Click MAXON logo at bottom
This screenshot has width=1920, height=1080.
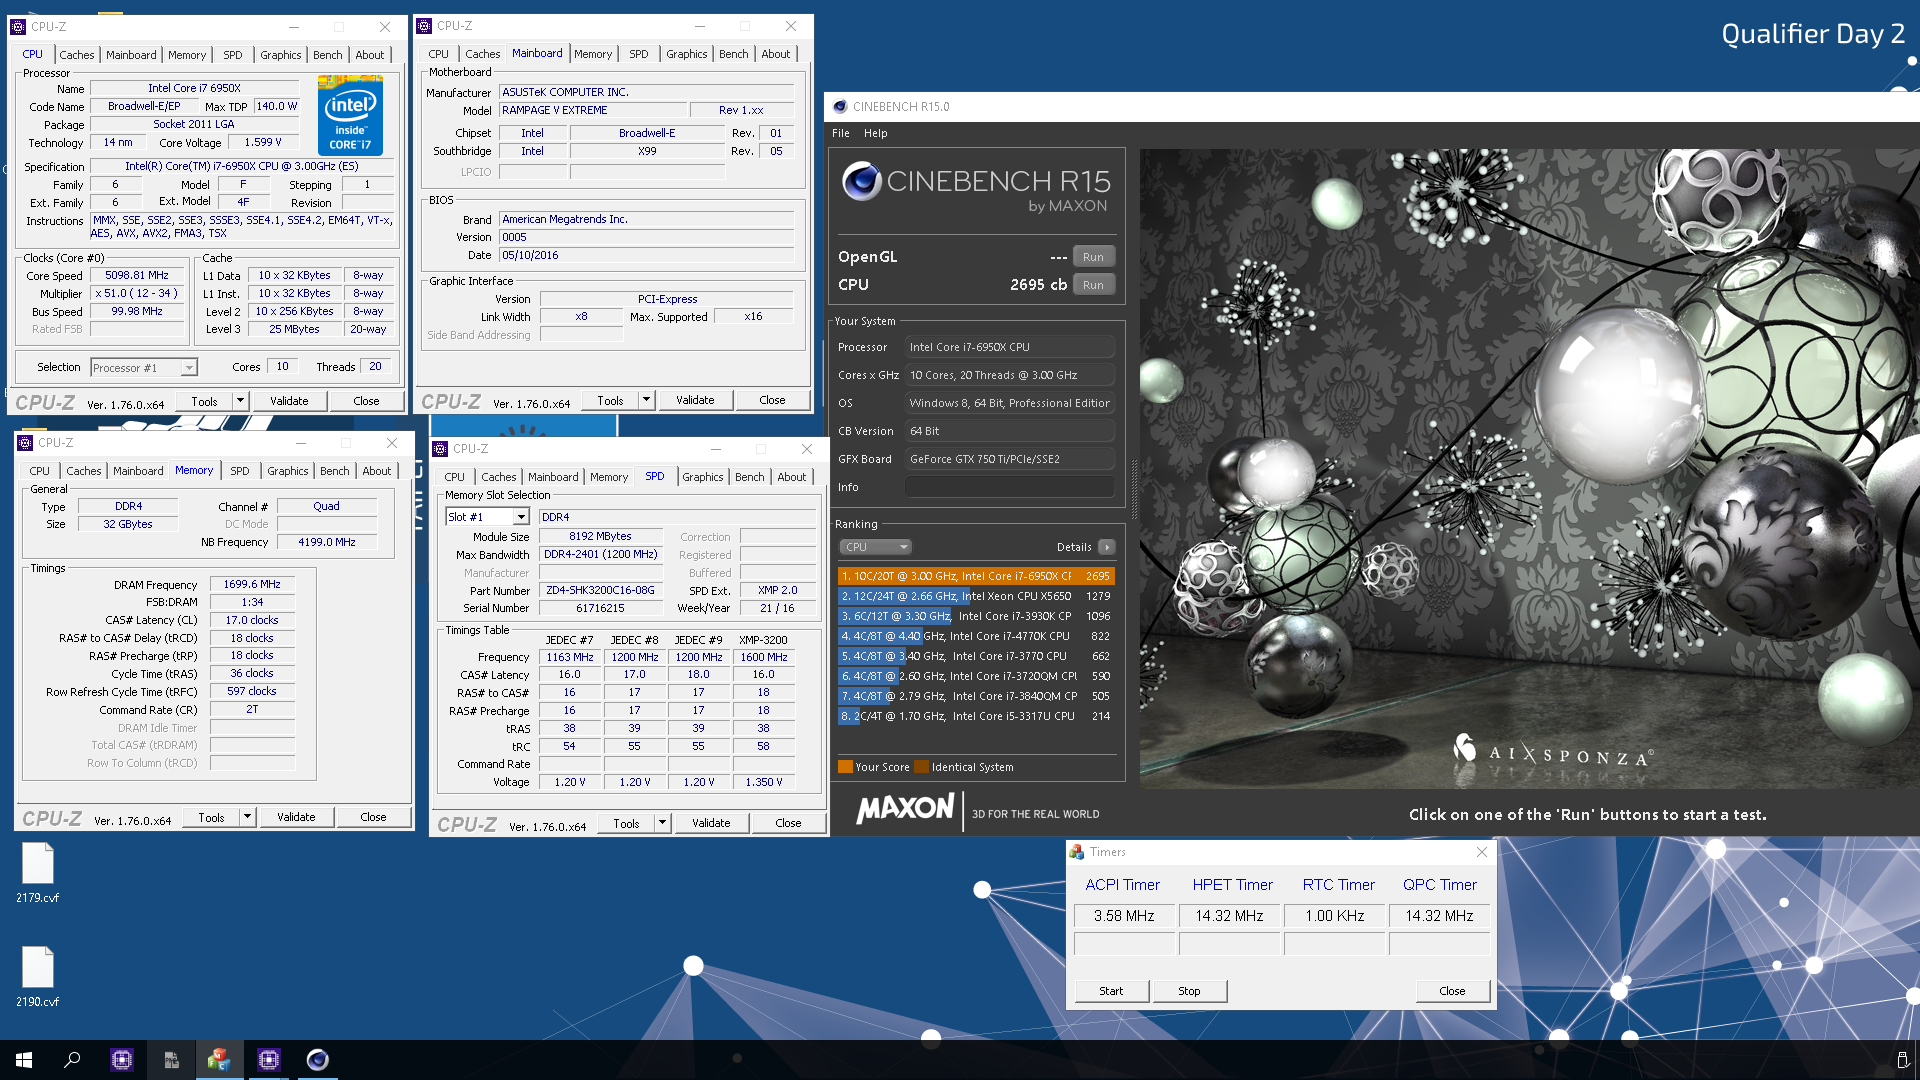point(905,808)
